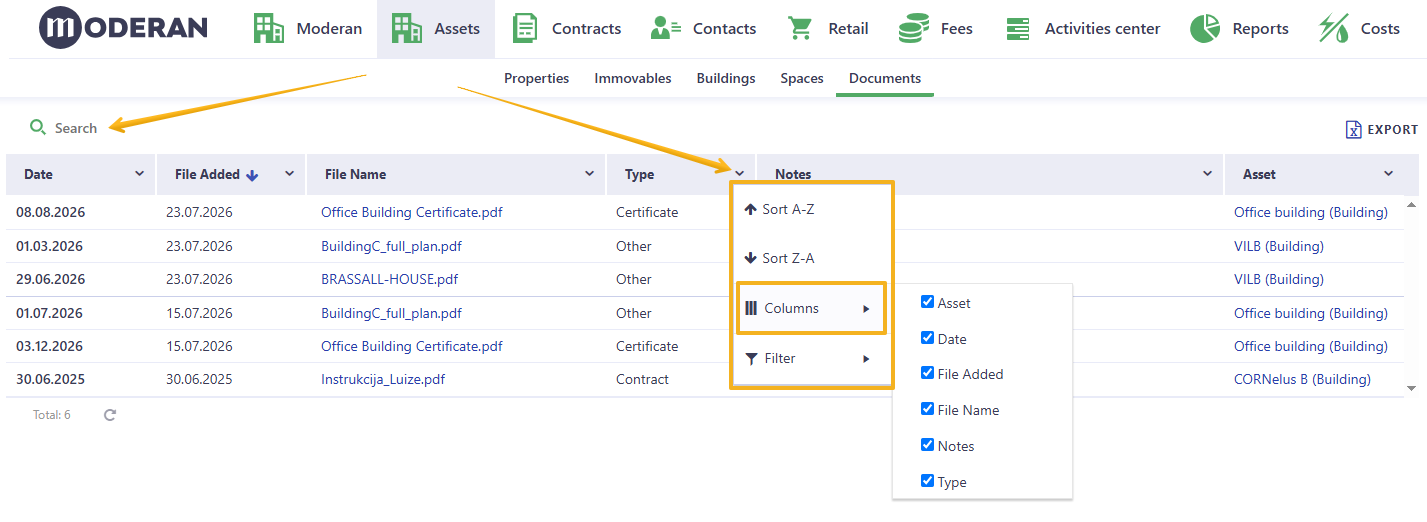This screenshot has width=1427, height=522.
Task: Uncheck the Notes column checkbox
Action: pyautogui.click(x=927, y=445)
